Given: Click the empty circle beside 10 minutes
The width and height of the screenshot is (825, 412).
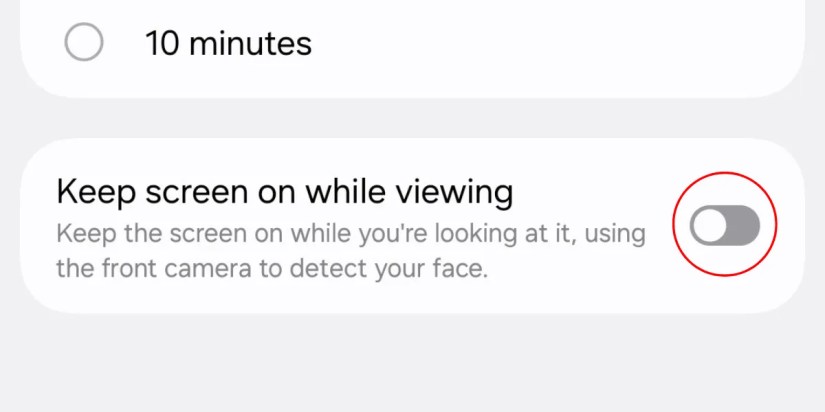Looking at the screenshot, I should click(x=83, y=43).
